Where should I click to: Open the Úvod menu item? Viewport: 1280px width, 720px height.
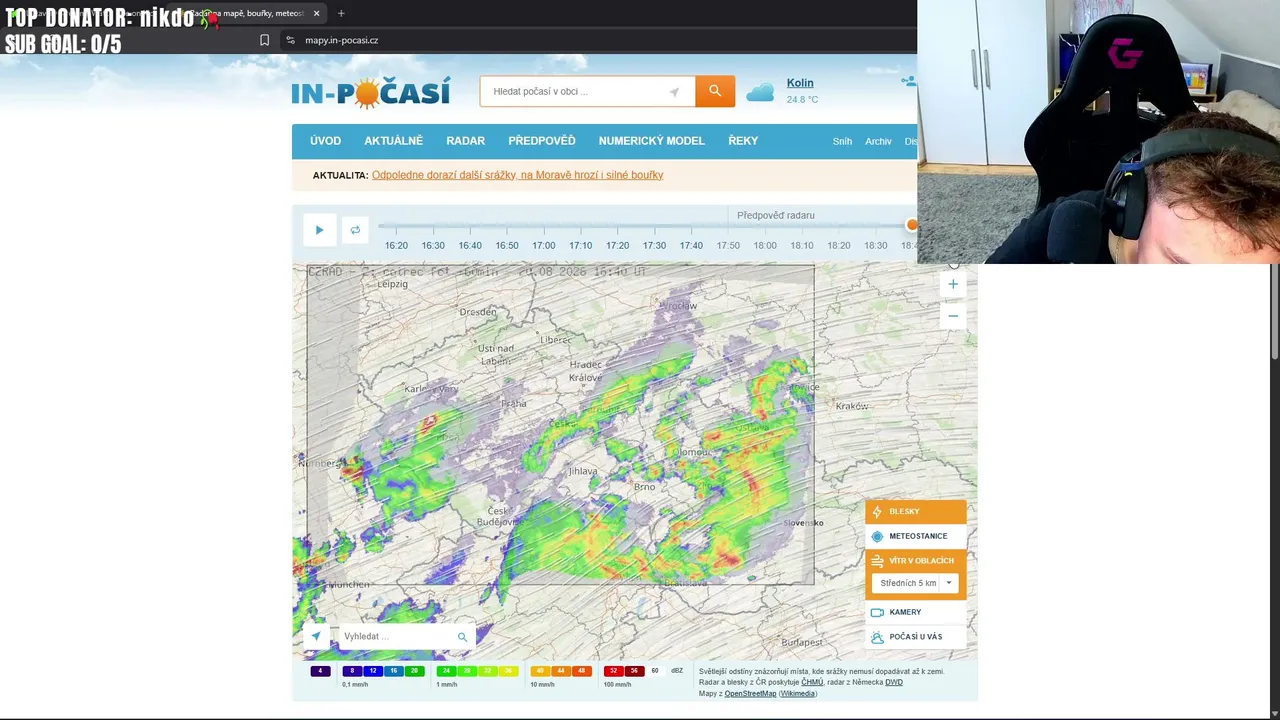tap(325, 141)
